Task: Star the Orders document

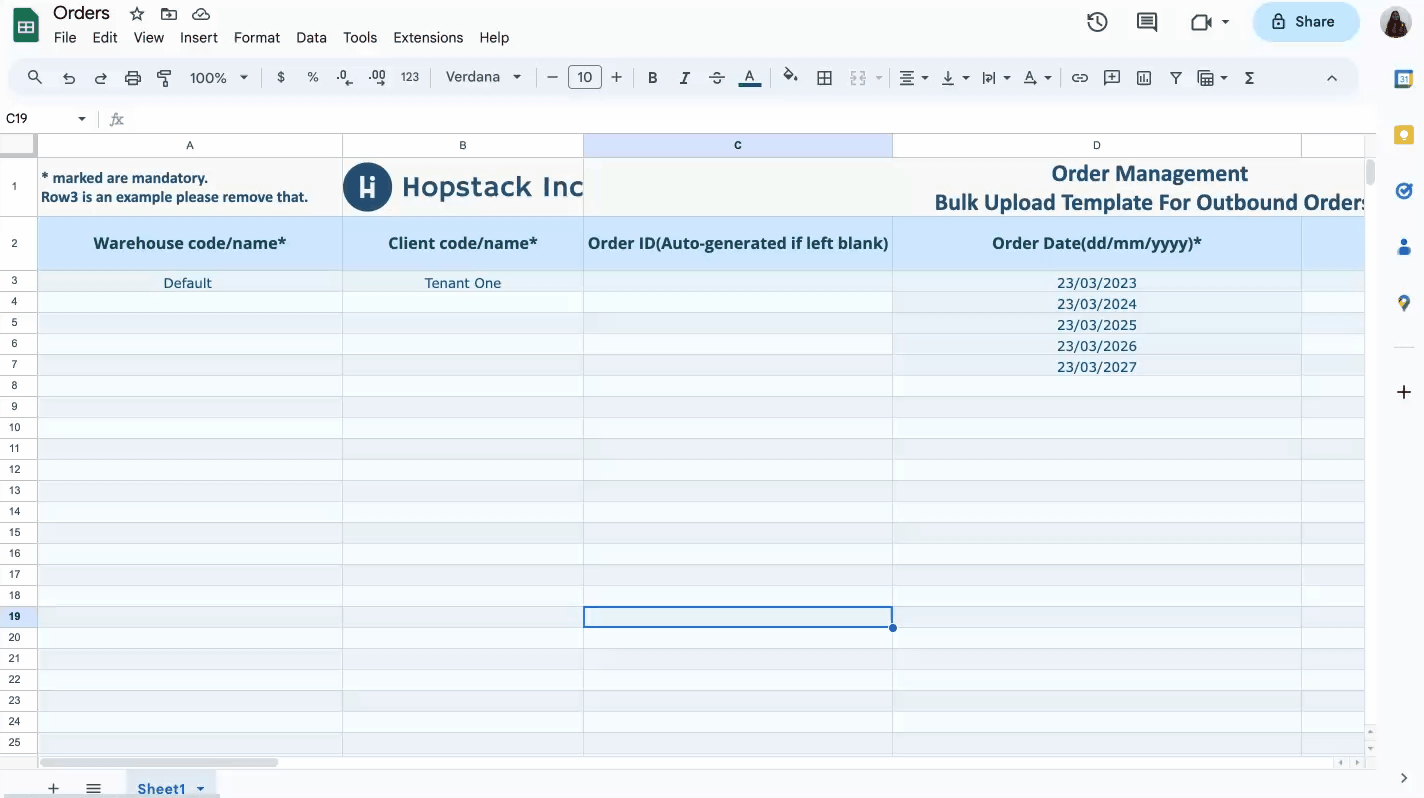Action: 137,14
